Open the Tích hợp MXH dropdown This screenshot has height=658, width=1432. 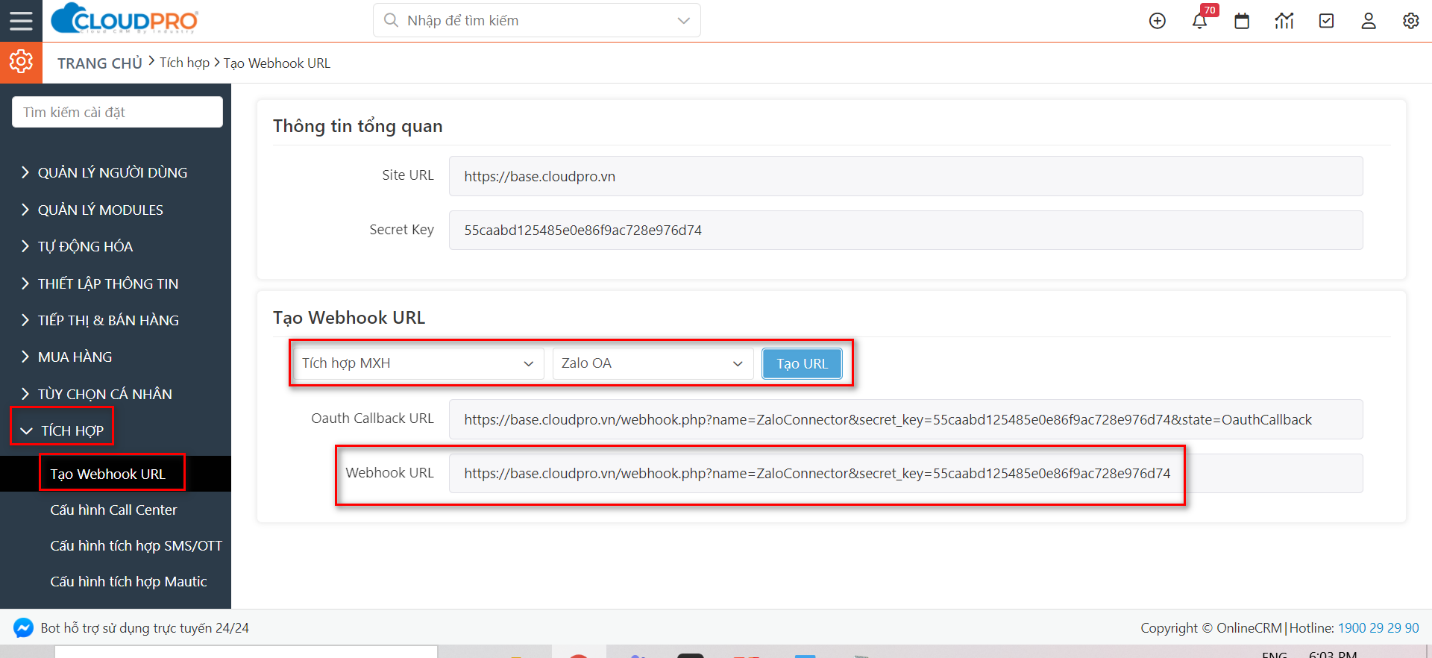pos(419,364)
